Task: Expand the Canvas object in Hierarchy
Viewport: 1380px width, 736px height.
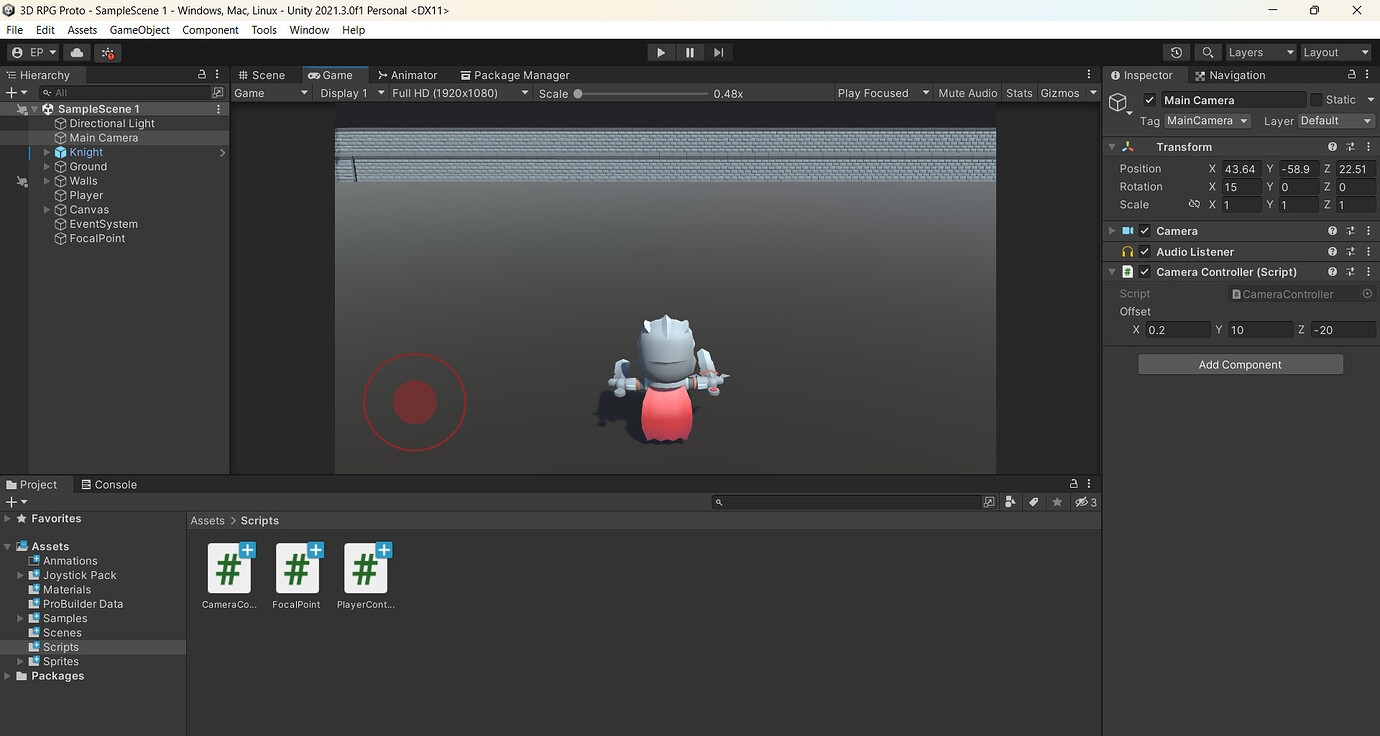Action: (47, 210)
